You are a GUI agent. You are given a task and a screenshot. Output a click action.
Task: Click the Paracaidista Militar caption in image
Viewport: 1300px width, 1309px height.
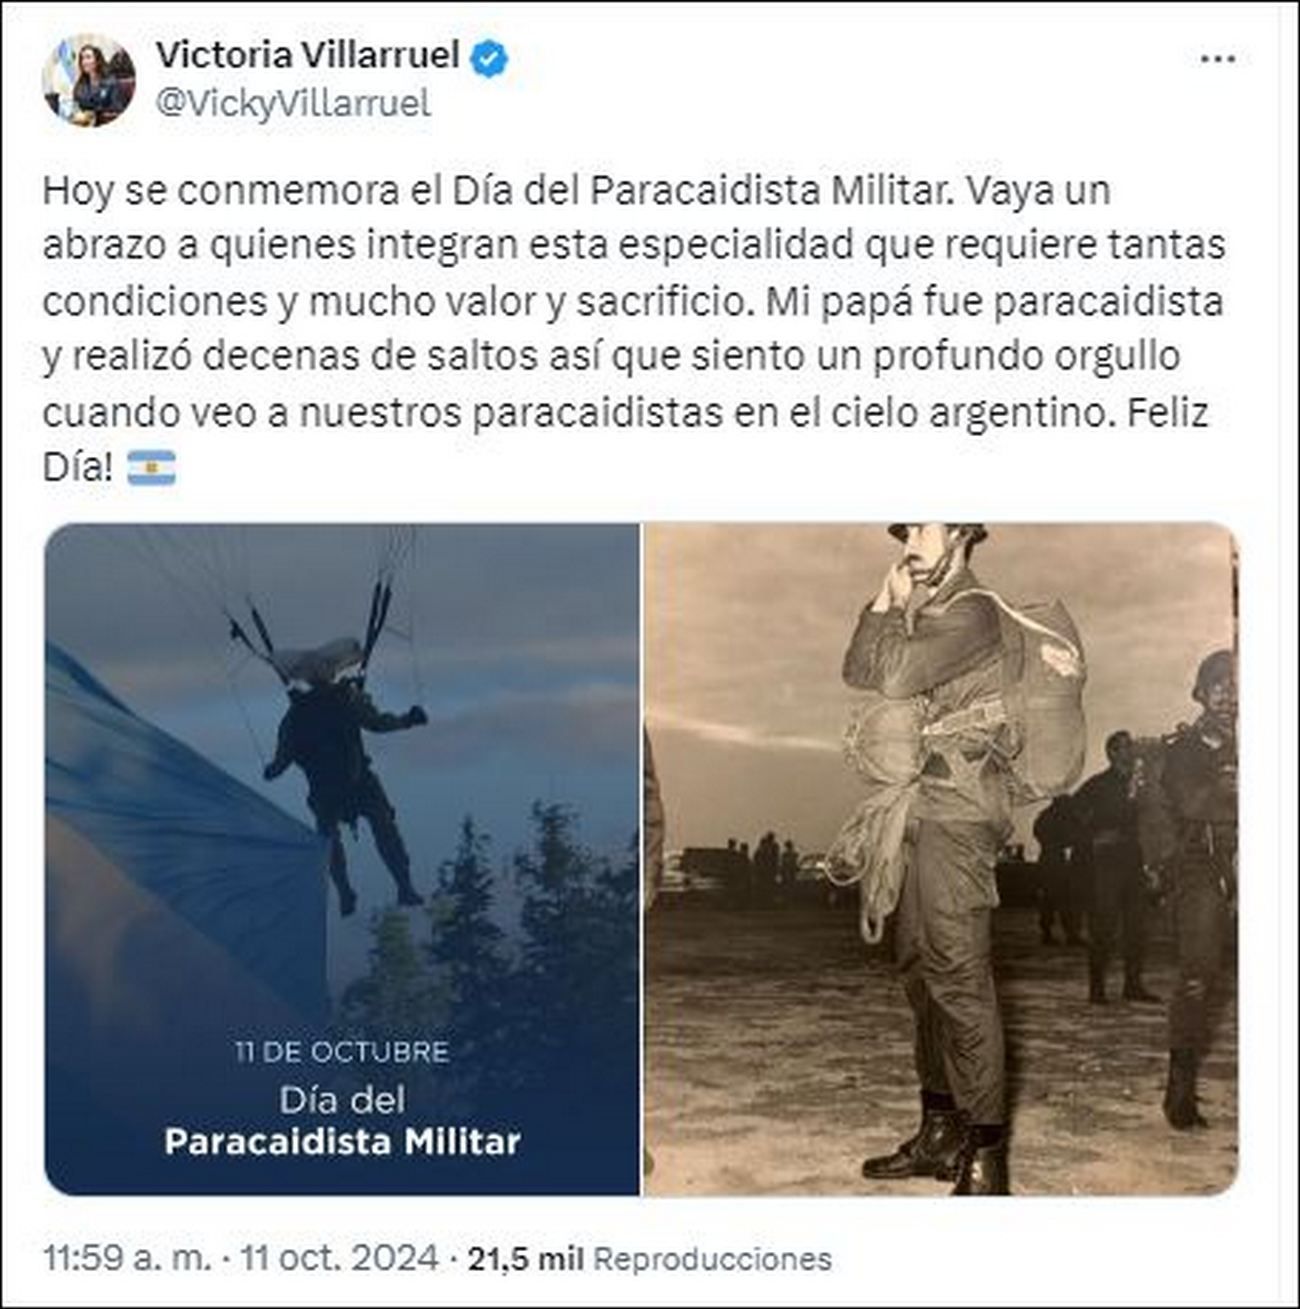[x=342, y=1141]
